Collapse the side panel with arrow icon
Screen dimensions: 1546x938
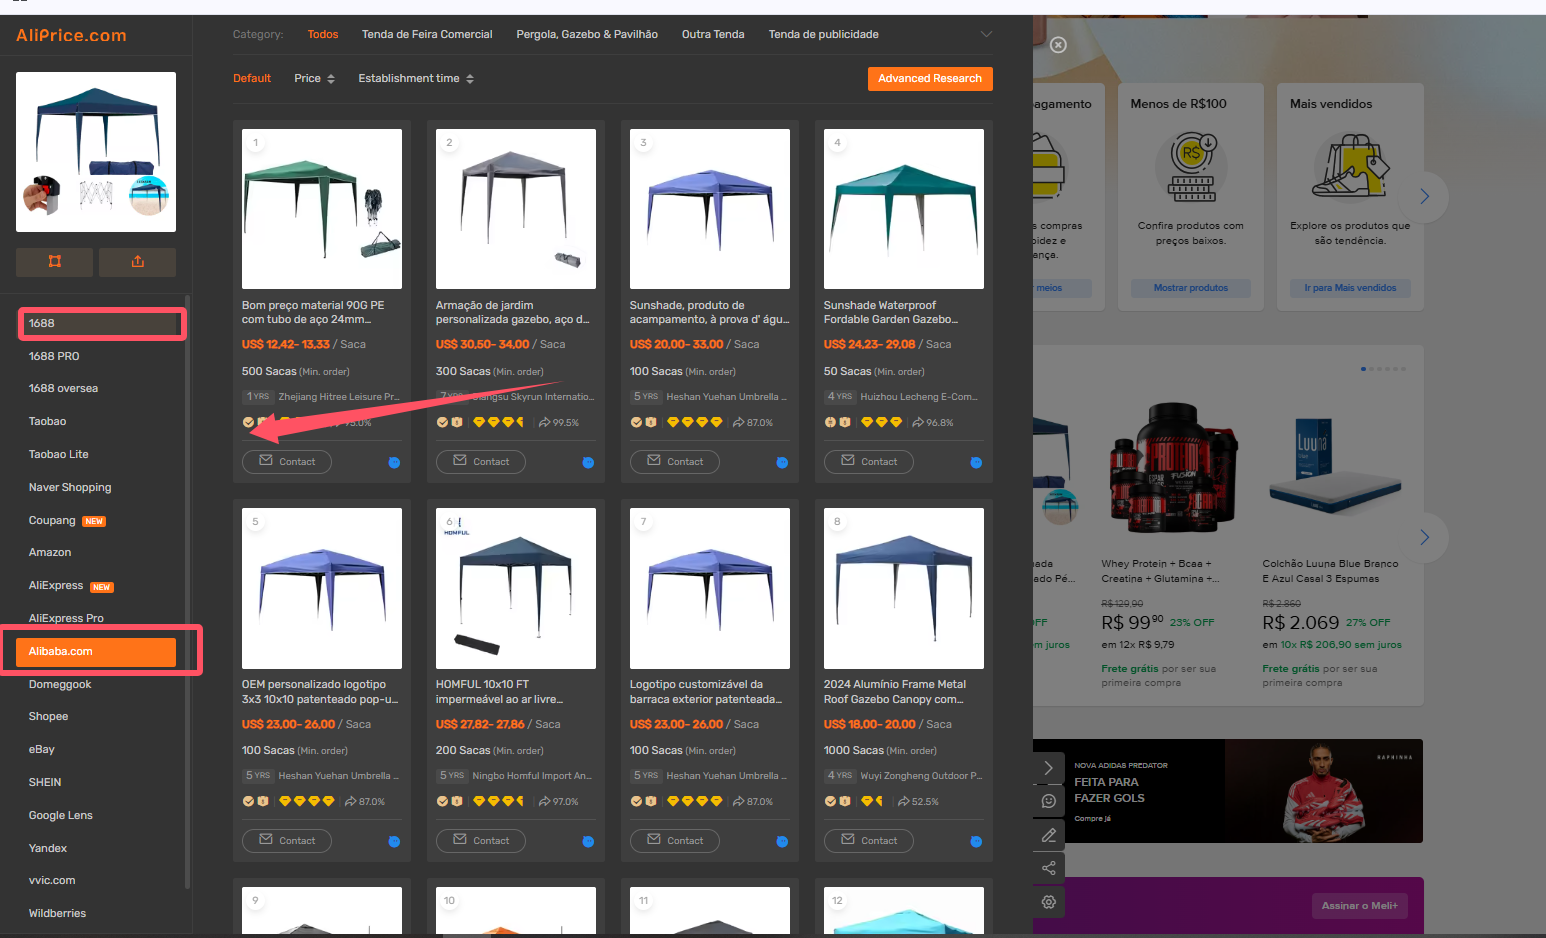[1048, 768]
